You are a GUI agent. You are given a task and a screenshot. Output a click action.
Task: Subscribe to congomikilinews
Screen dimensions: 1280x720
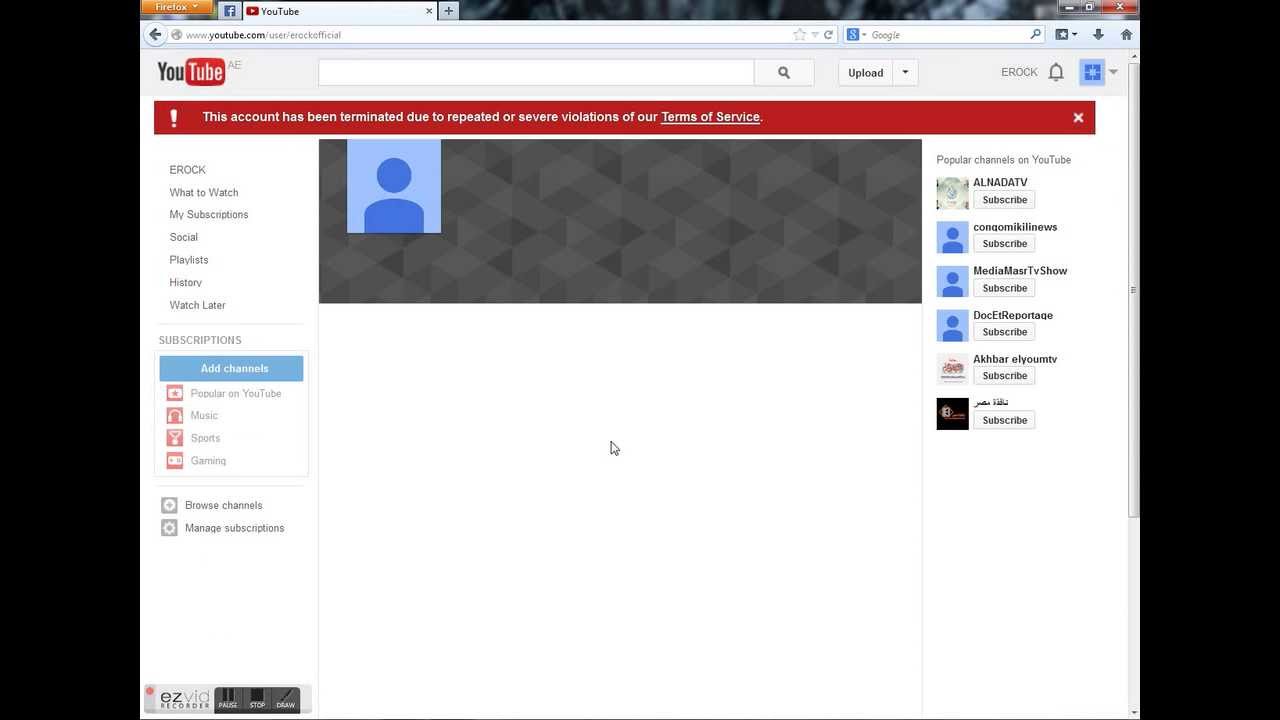click(x=1005, y=244)
